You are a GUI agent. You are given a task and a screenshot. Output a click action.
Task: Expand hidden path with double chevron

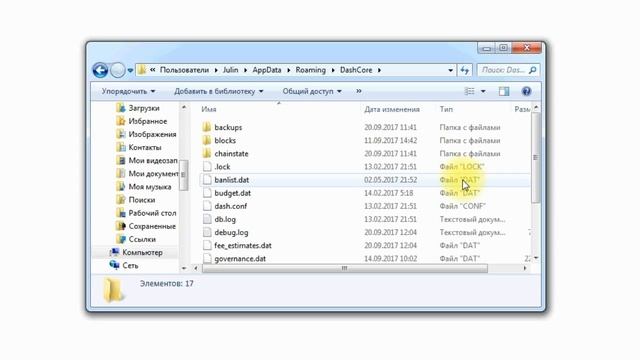point(153,70)
